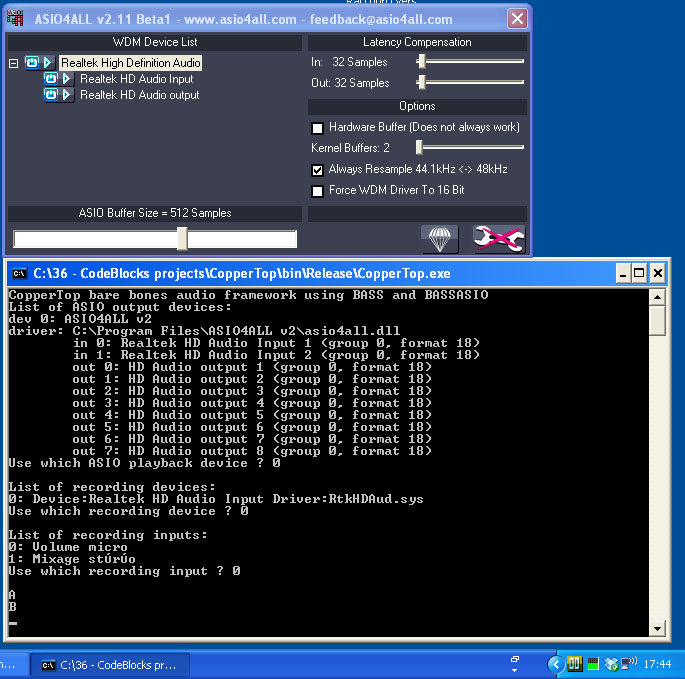The height and width of the screenshot is (679, 685).
Task: Click the 'Use which recording input' line
Action: tap(125, 571)
